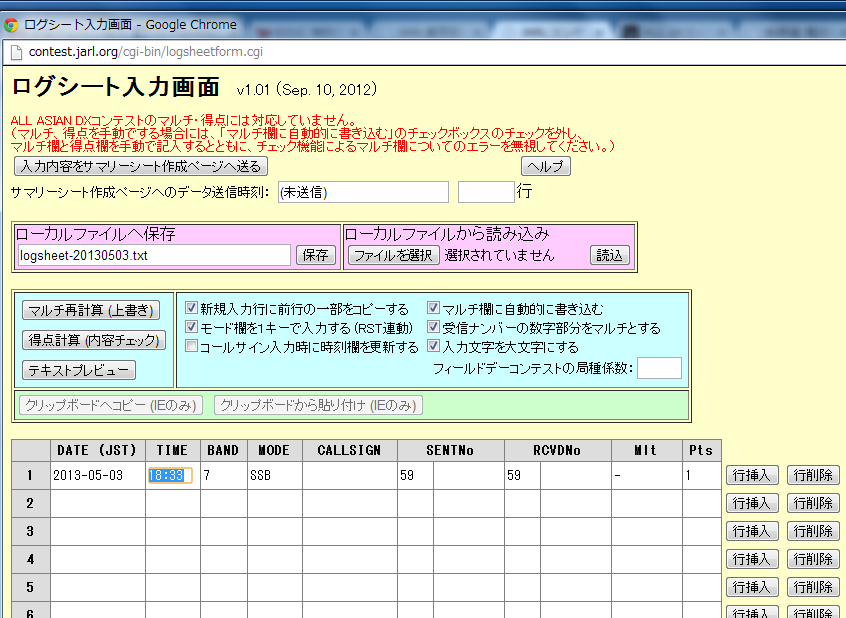Click row 1 SENTNo cell showing 59
The height and width of the screenshot is (618, 846).
[415, 476]
